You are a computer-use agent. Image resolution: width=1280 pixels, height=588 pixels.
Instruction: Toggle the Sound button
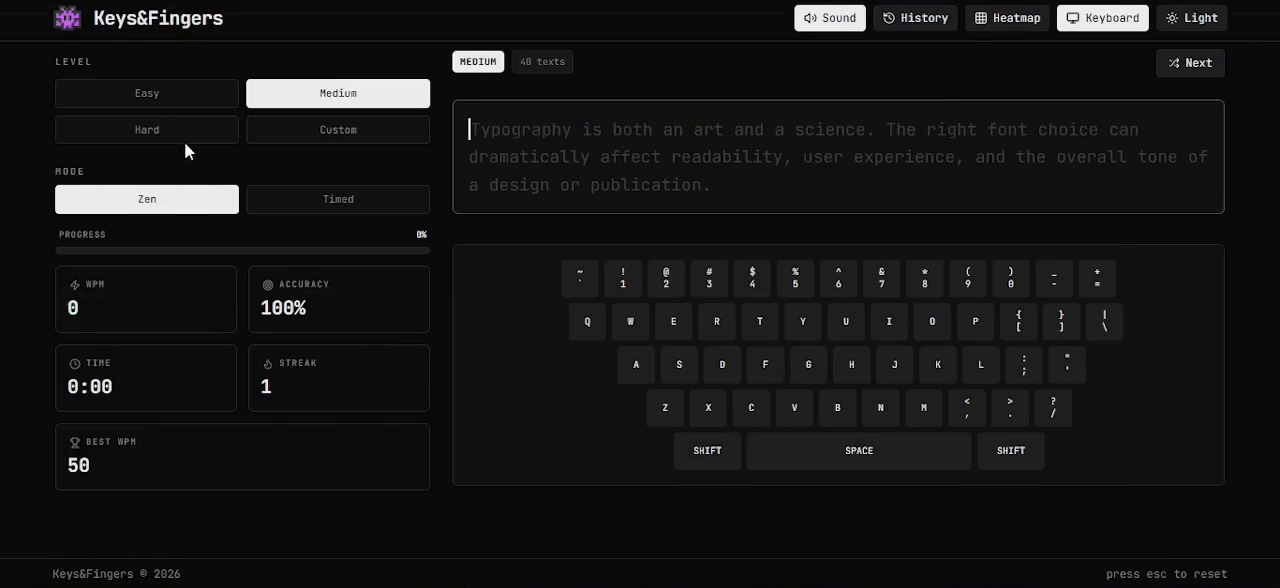830,18
